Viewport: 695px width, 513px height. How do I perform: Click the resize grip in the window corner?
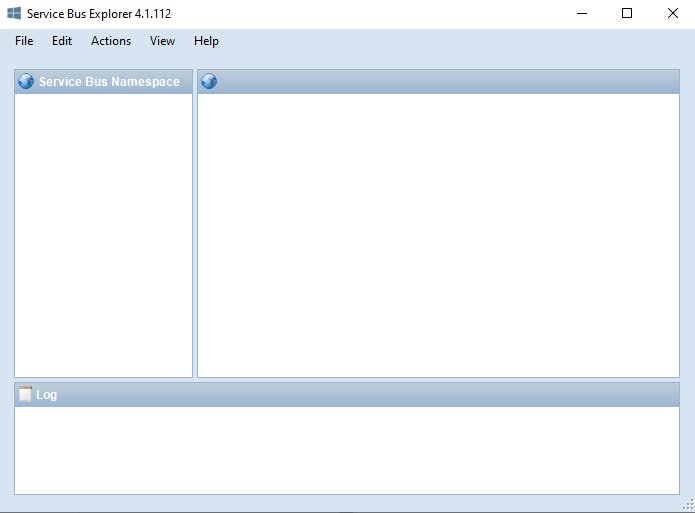[x=688, y=506]
